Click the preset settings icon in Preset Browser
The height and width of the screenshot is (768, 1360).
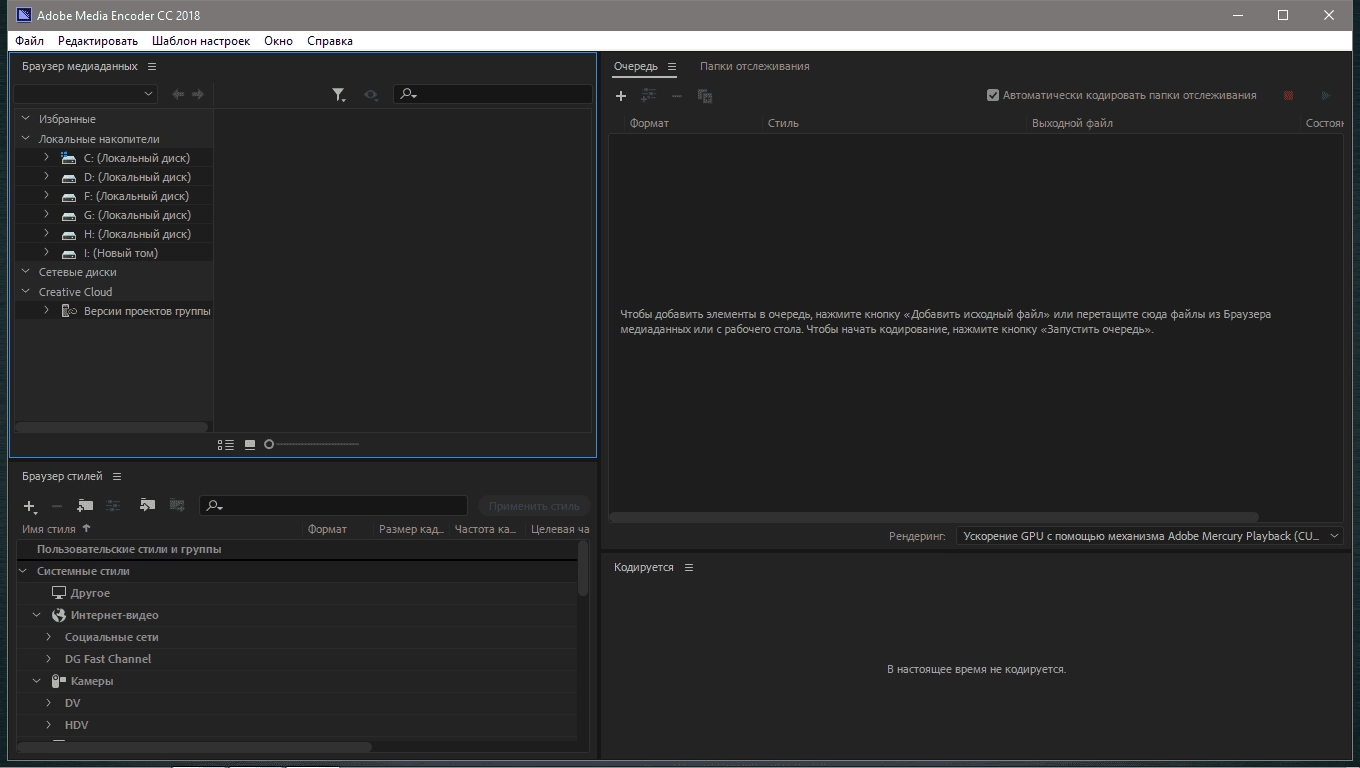point(114,506)
